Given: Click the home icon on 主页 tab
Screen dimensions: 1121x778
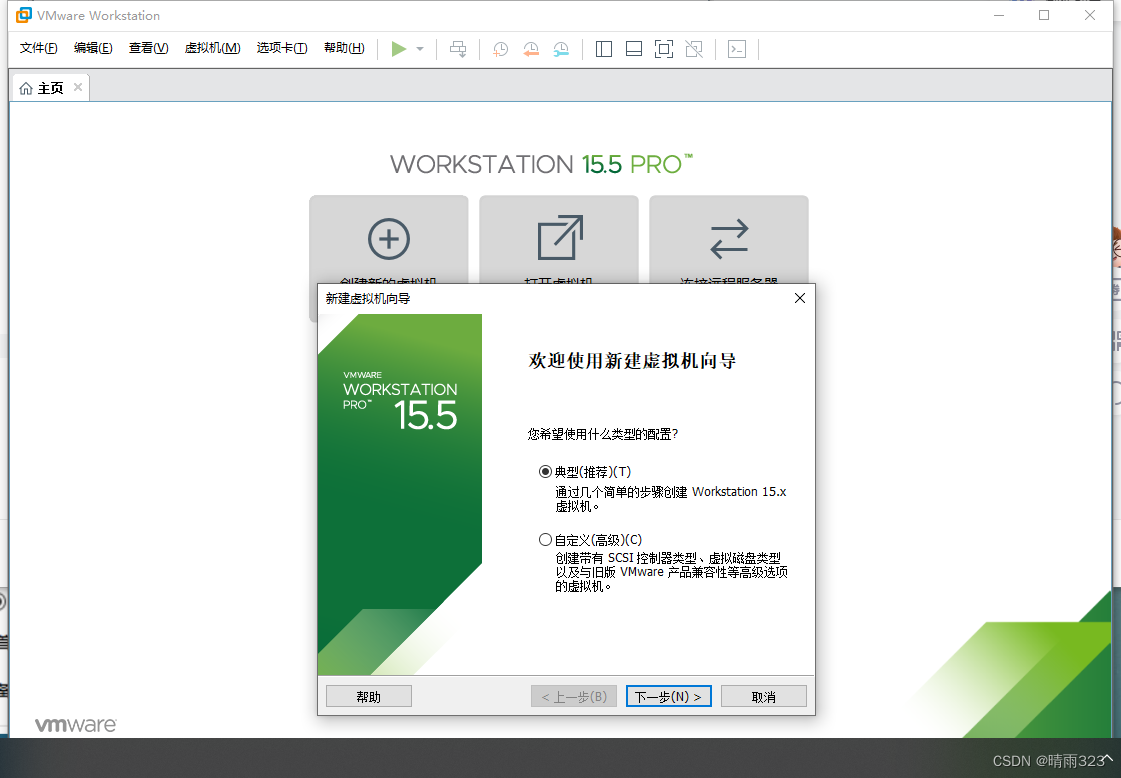Looking at the screenshot, I should (x=26, y=88).
